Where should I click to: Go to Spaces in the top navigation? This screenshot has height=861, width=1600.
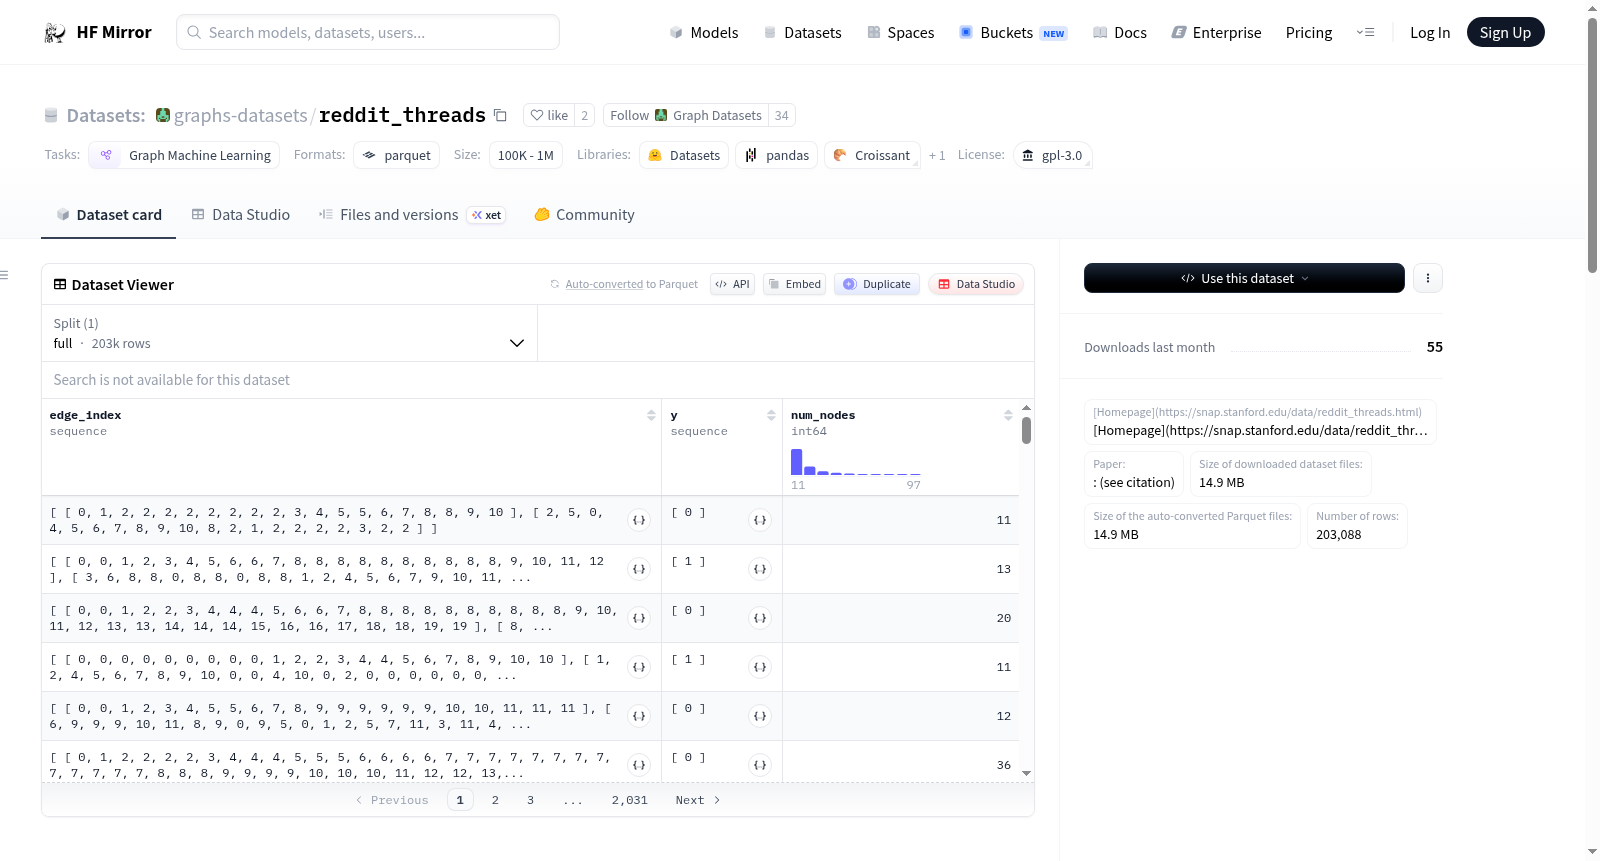(900, 33)
